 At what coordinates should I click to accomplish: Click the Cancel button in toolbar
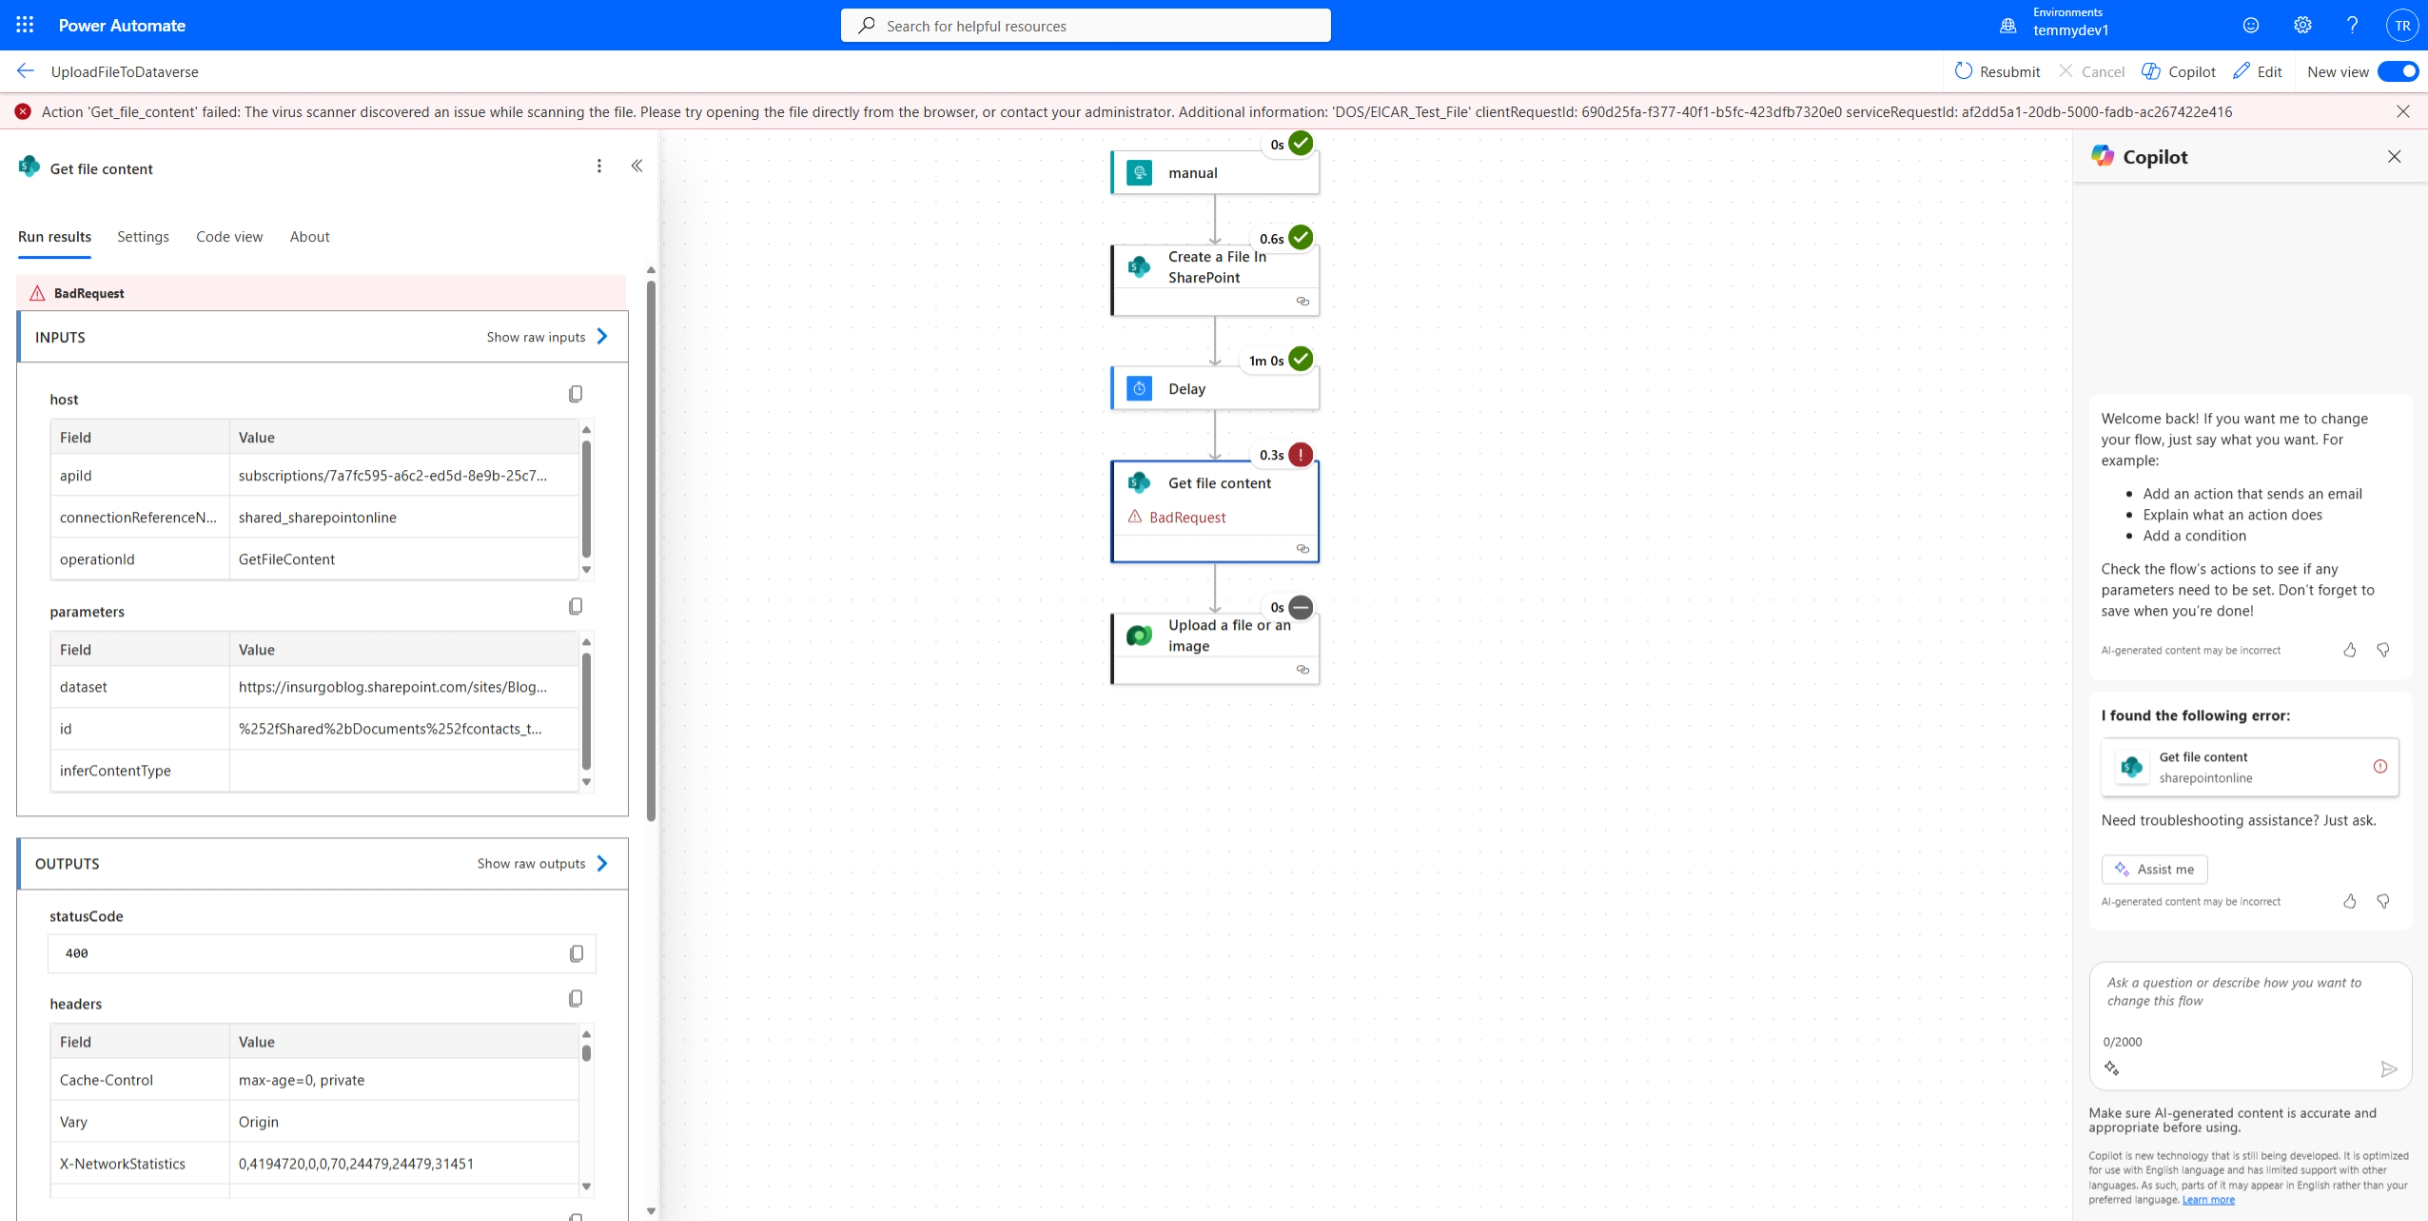tap(2091, 71)
